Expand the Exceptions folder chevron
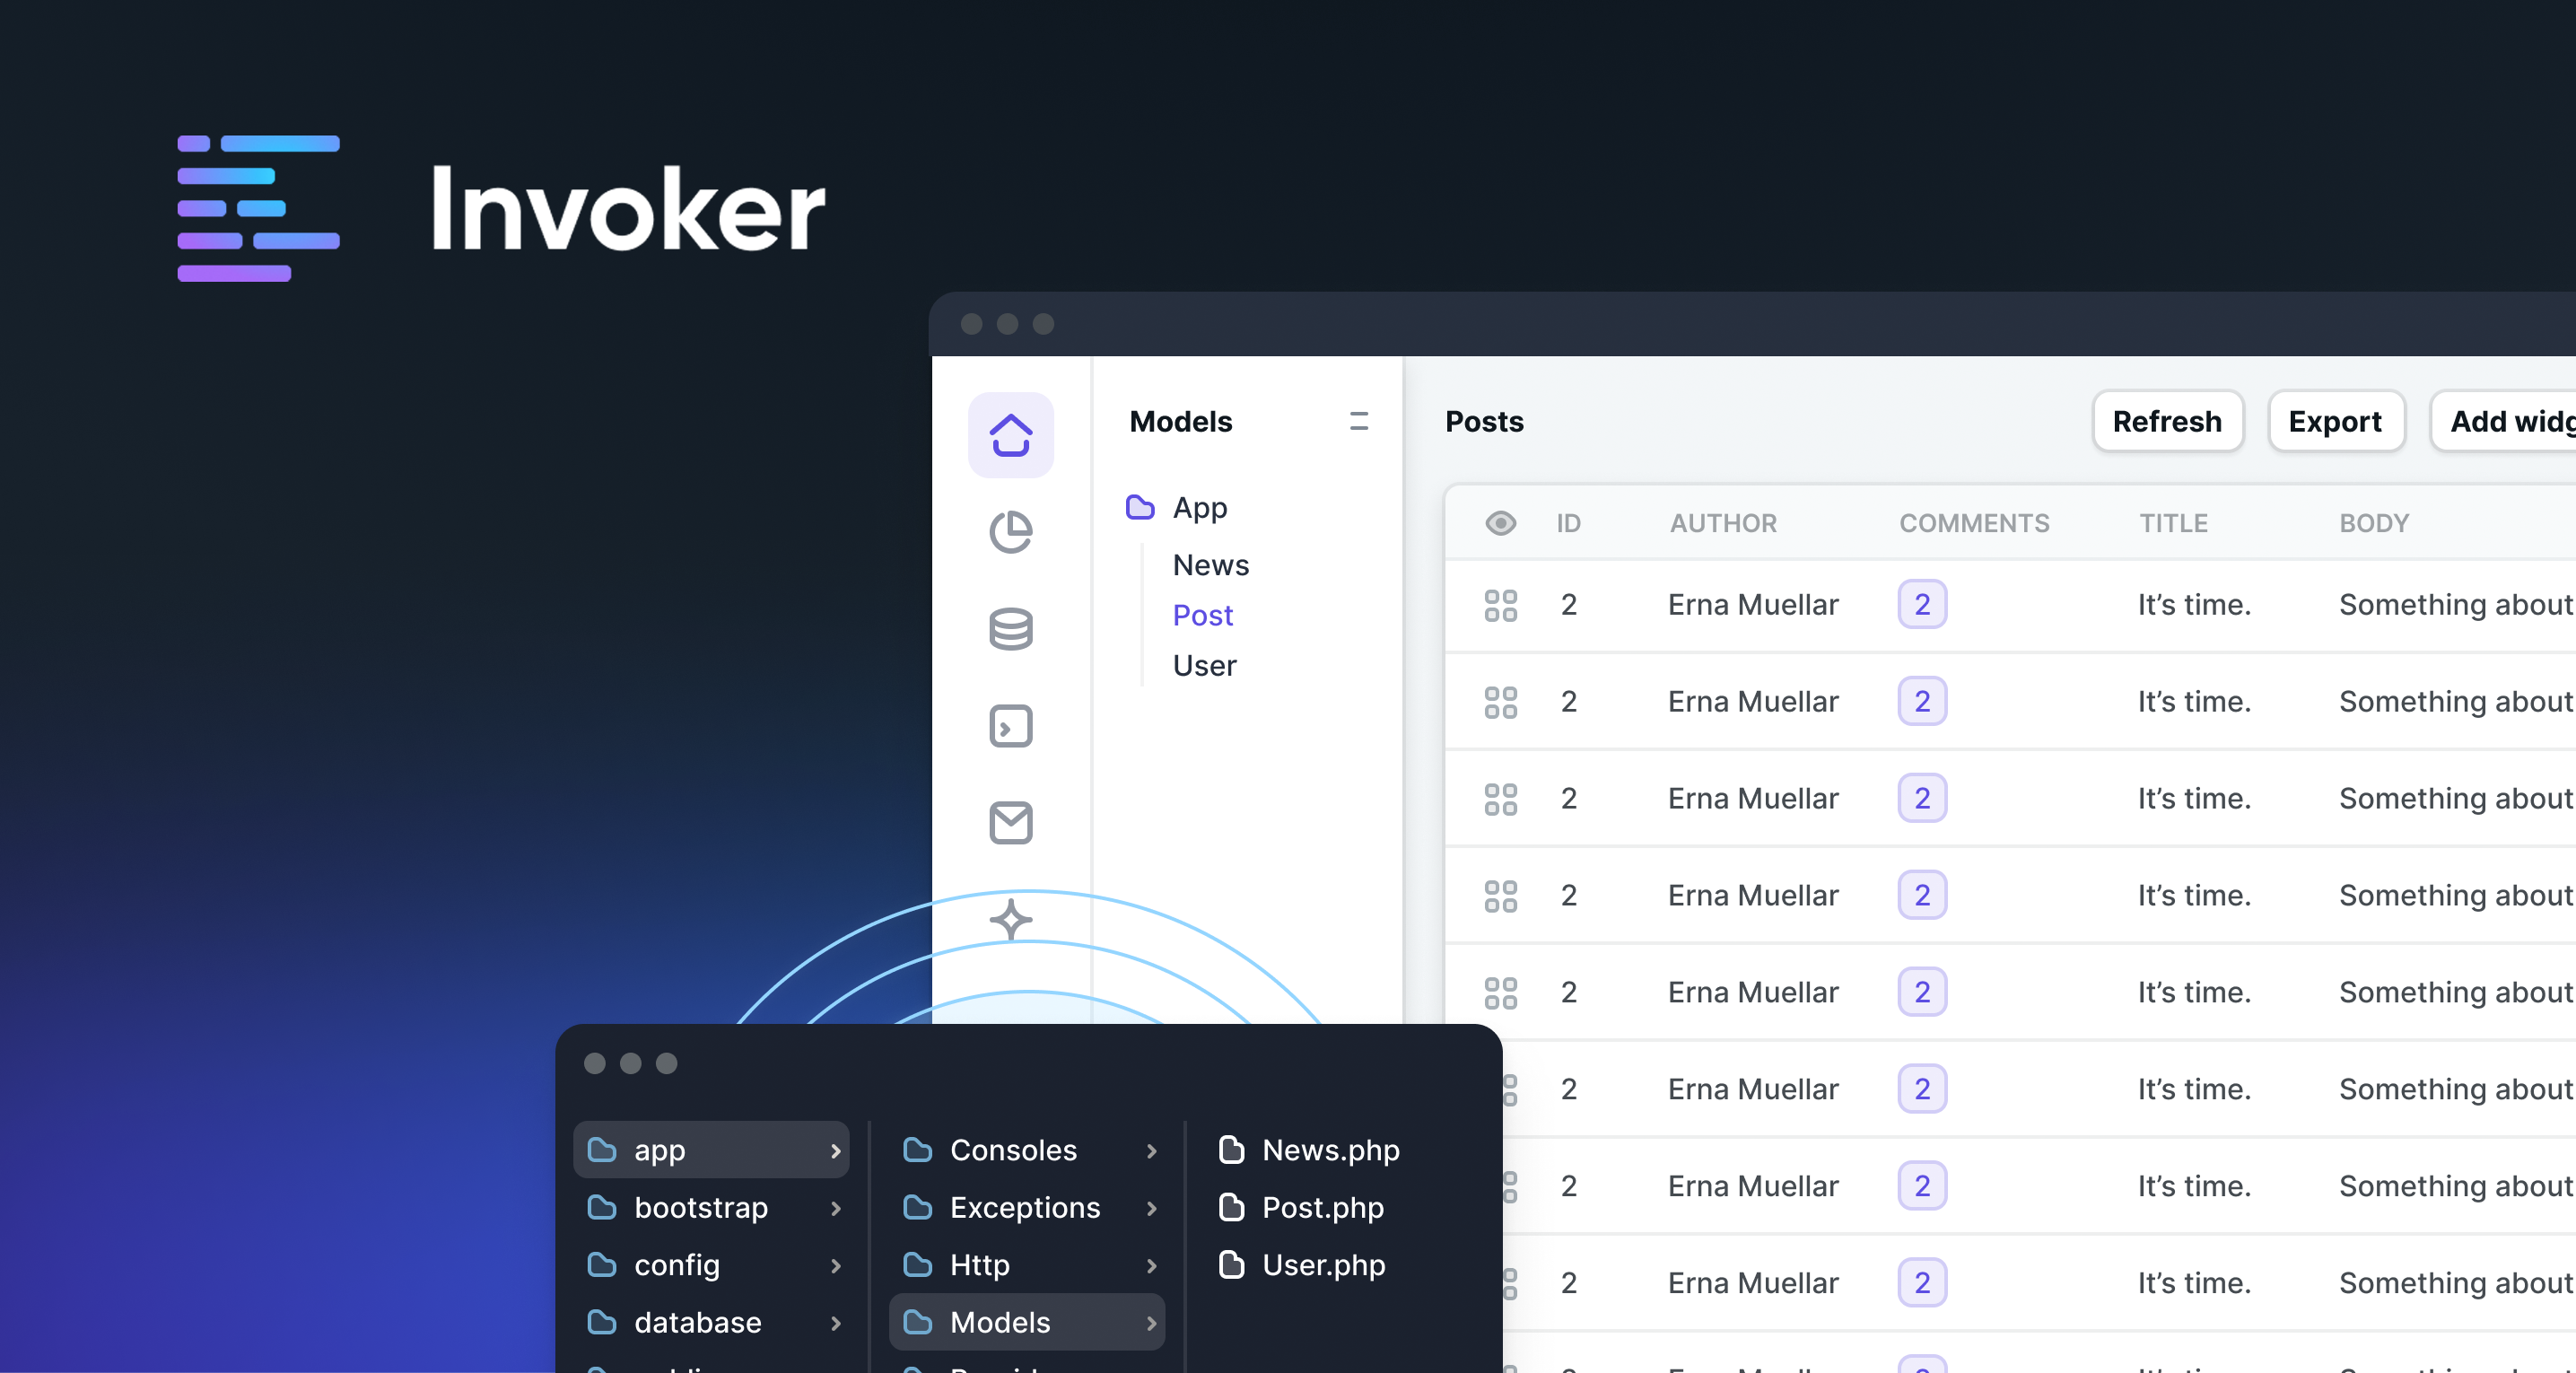The width and height of the screenshot is (2576, 1373). click(x=1151, y=1208)
